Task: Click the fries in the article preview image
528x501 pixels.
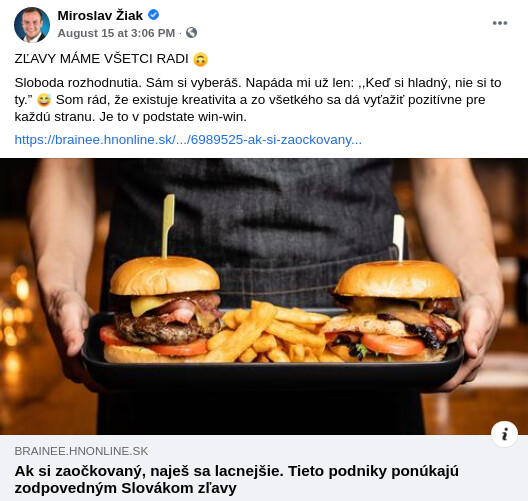Action: pos(269,332)
